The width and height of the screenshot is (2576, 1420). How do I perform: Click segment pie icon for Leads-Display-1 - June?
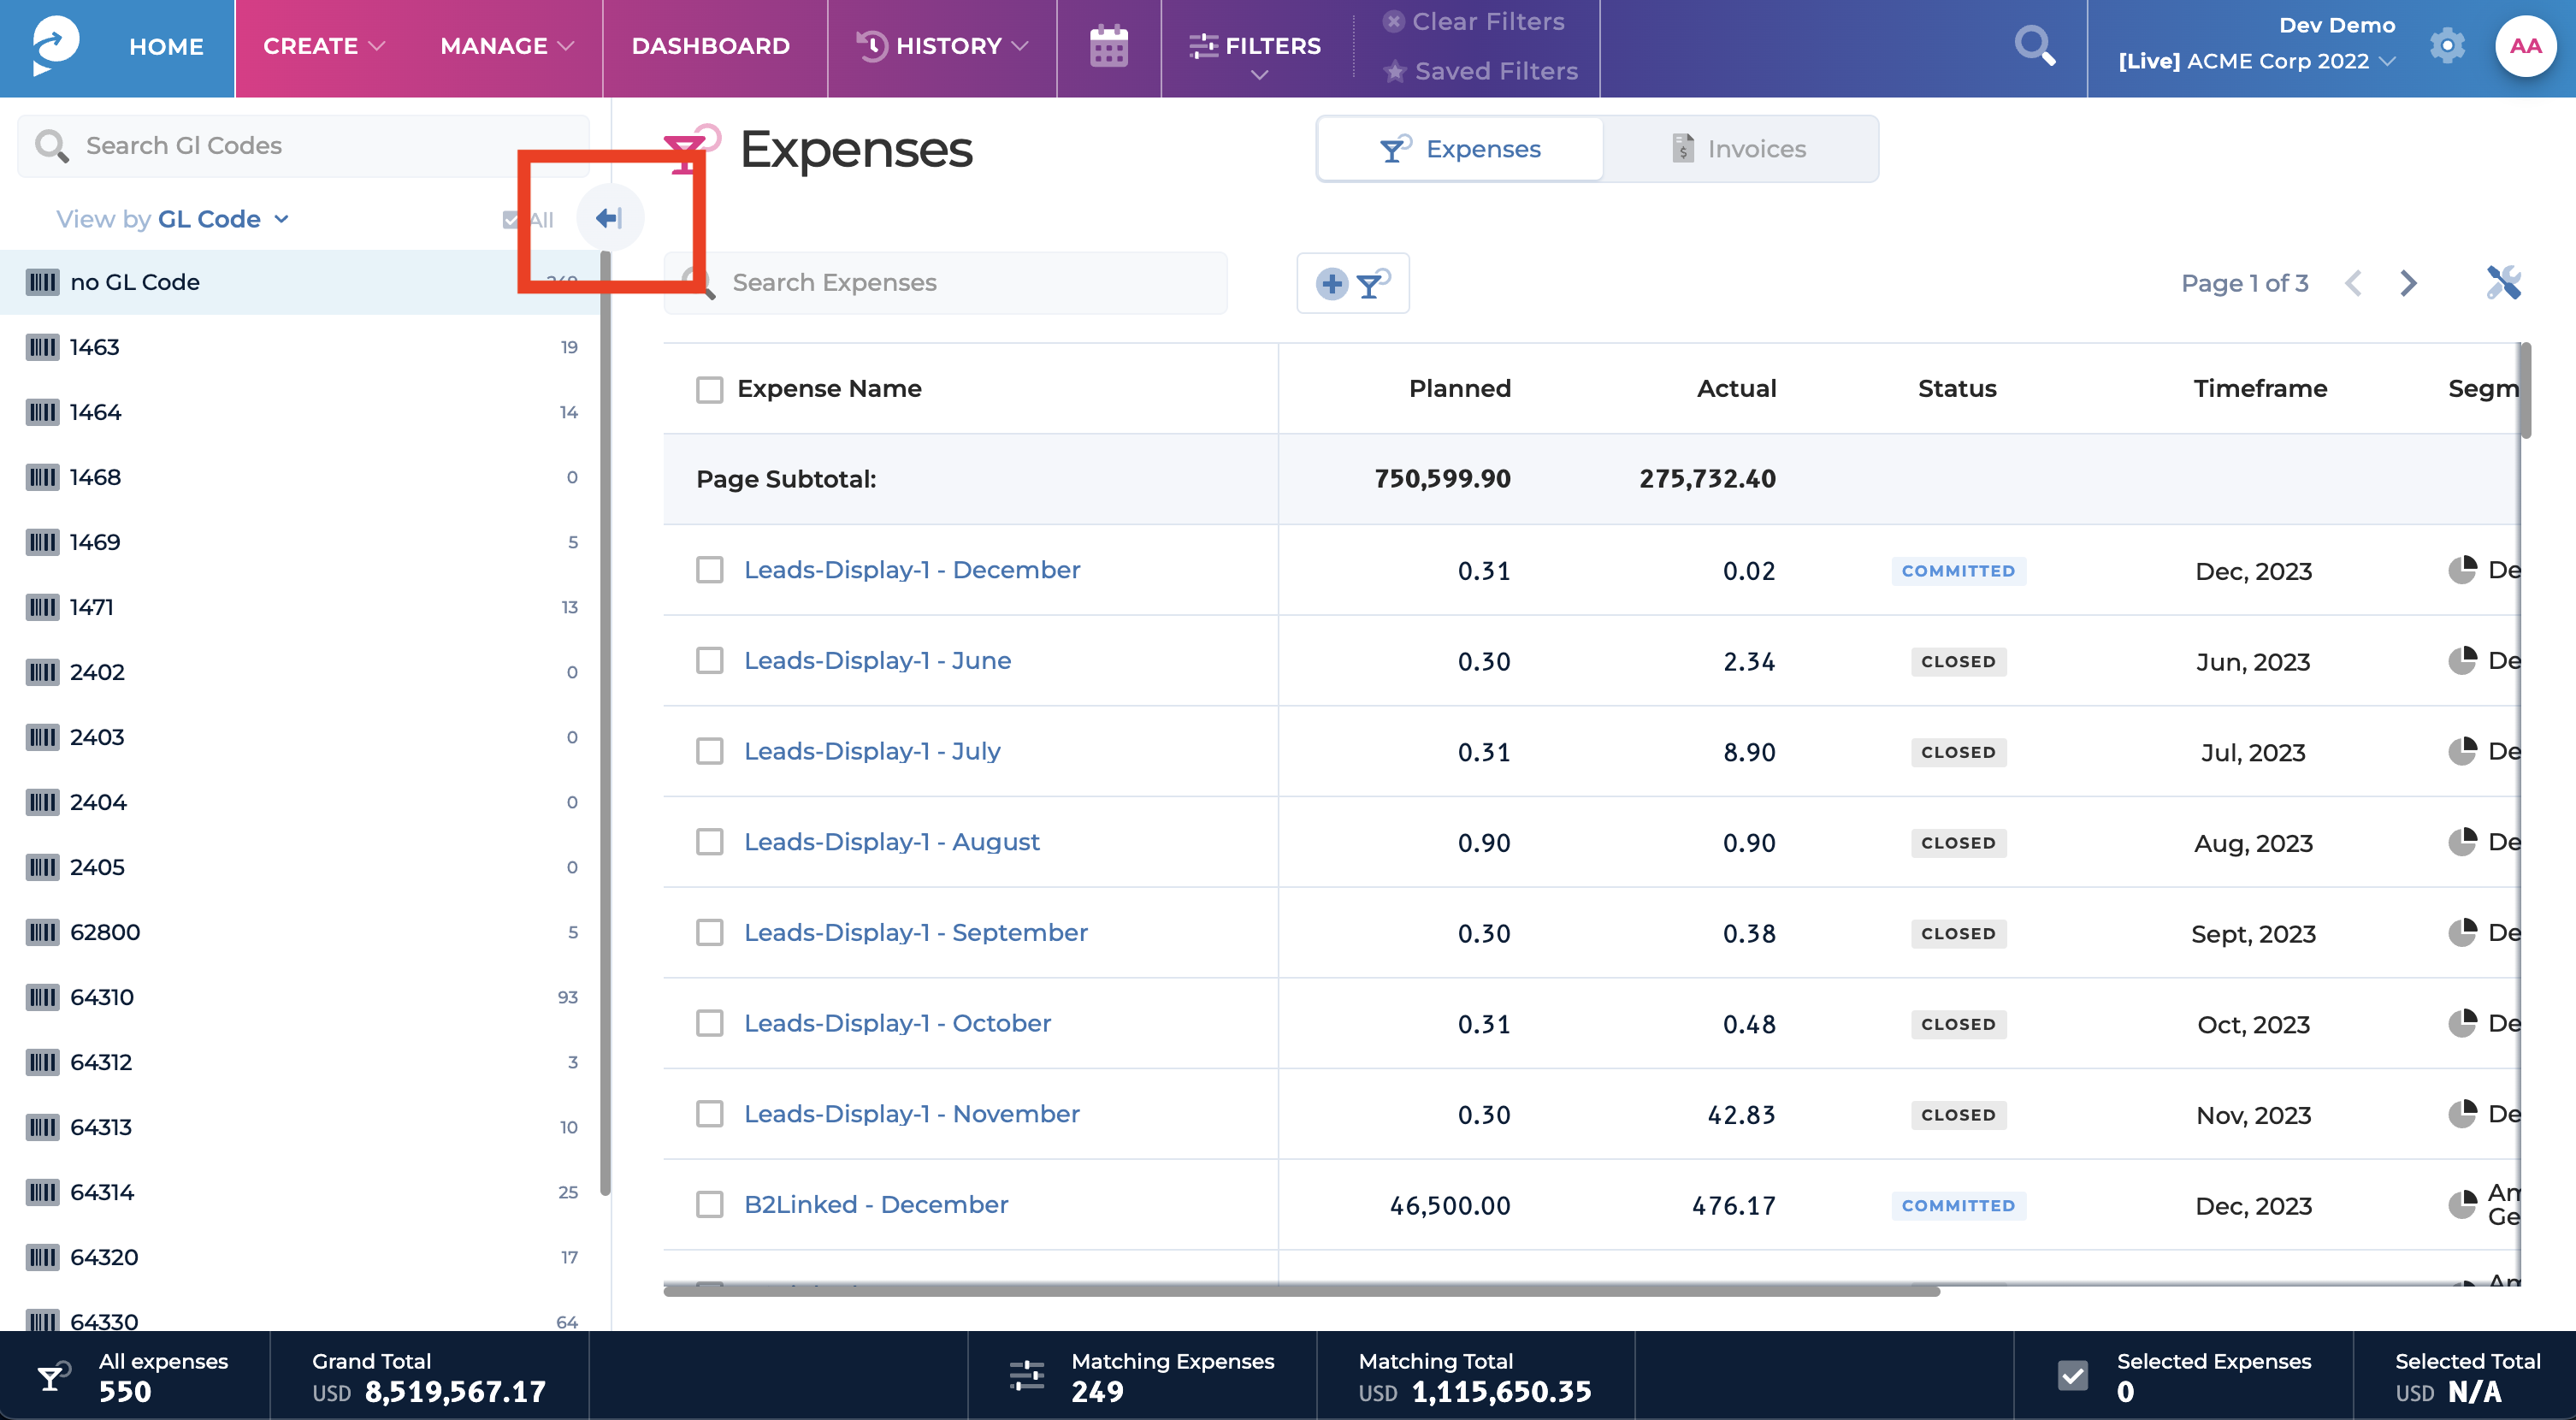2462,660
